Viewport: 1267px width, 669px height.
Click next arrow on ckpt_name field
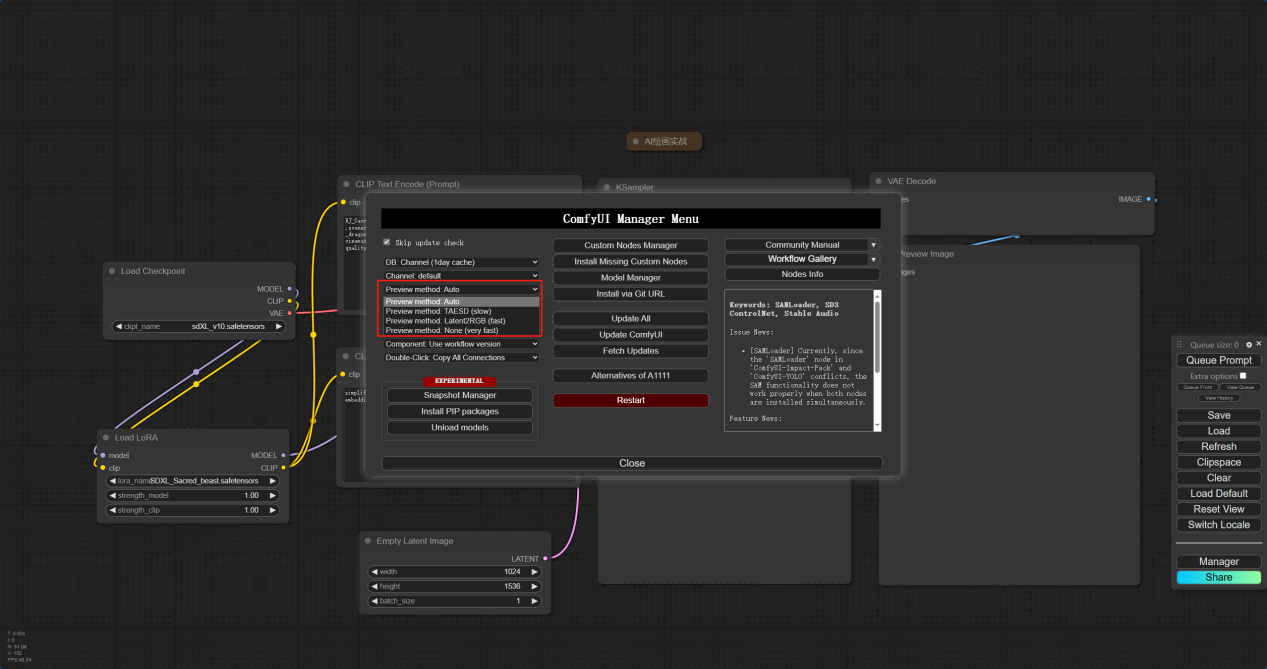[278, 326]
